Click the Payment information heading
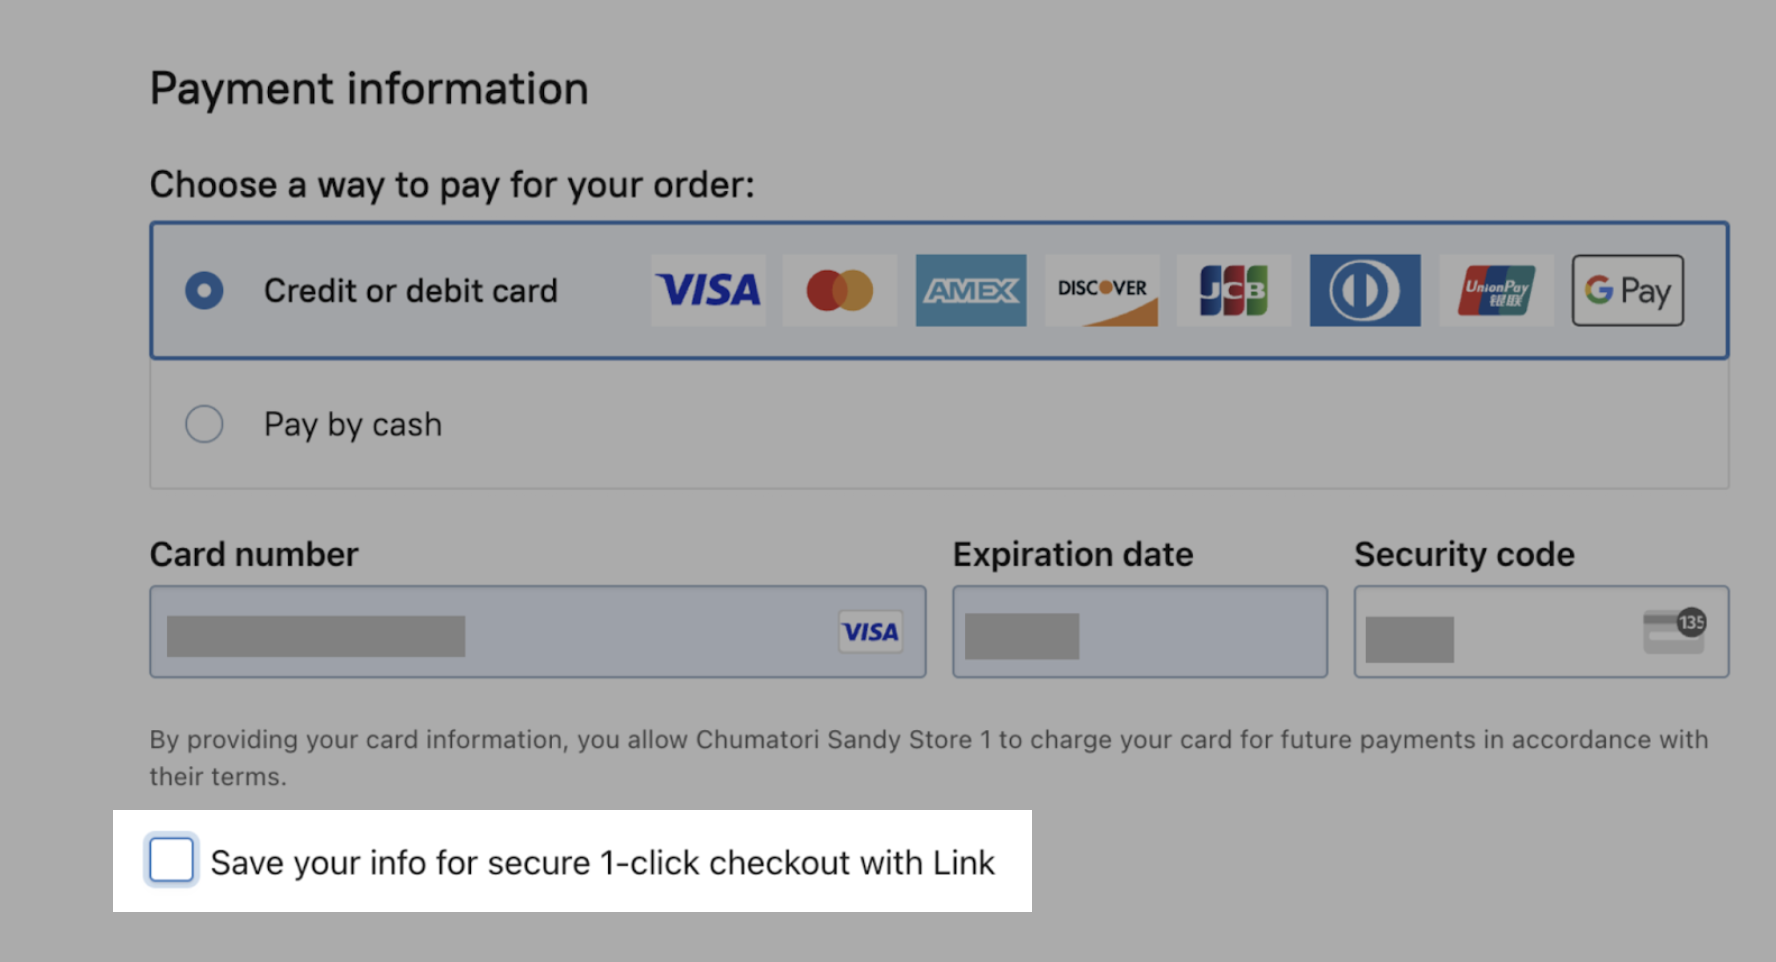The image size is (1776, 962). pyautogui.click(x=368, y=88)
